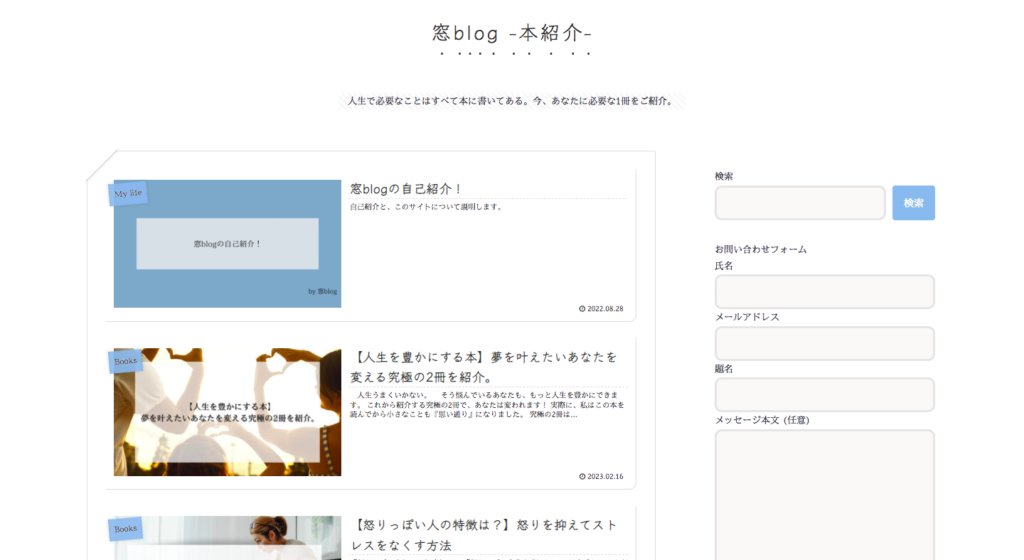The height and width of the screenshot is (560, 1024).
Task: Click the clock icon beside 2022.08.28
Action: click(582, 309)
